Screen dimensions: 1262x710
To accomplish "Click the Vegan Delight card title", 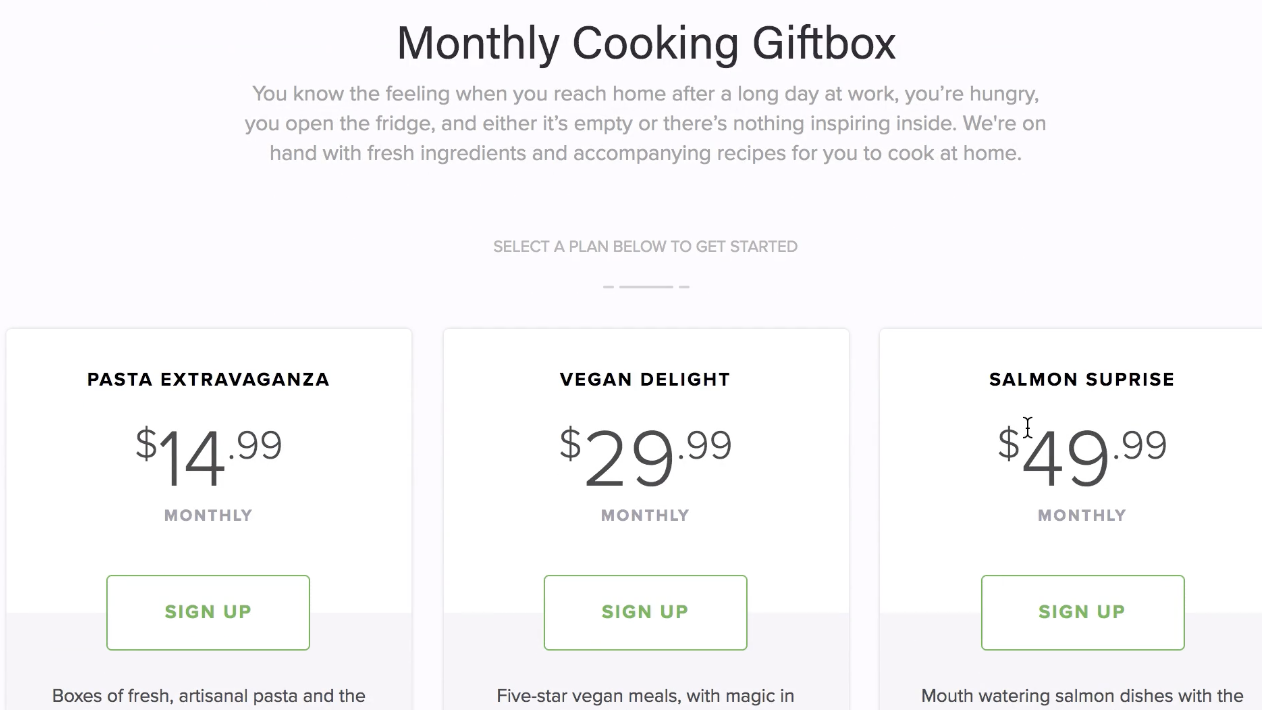I will pyautogui.click(x=645, y=380).
